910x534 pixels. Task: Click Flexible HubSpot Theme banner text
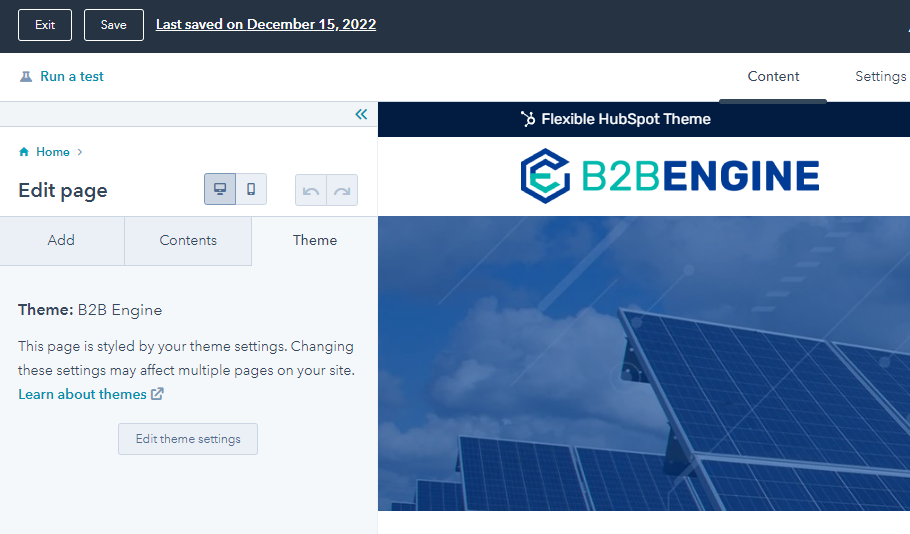[x=626, y=119]
